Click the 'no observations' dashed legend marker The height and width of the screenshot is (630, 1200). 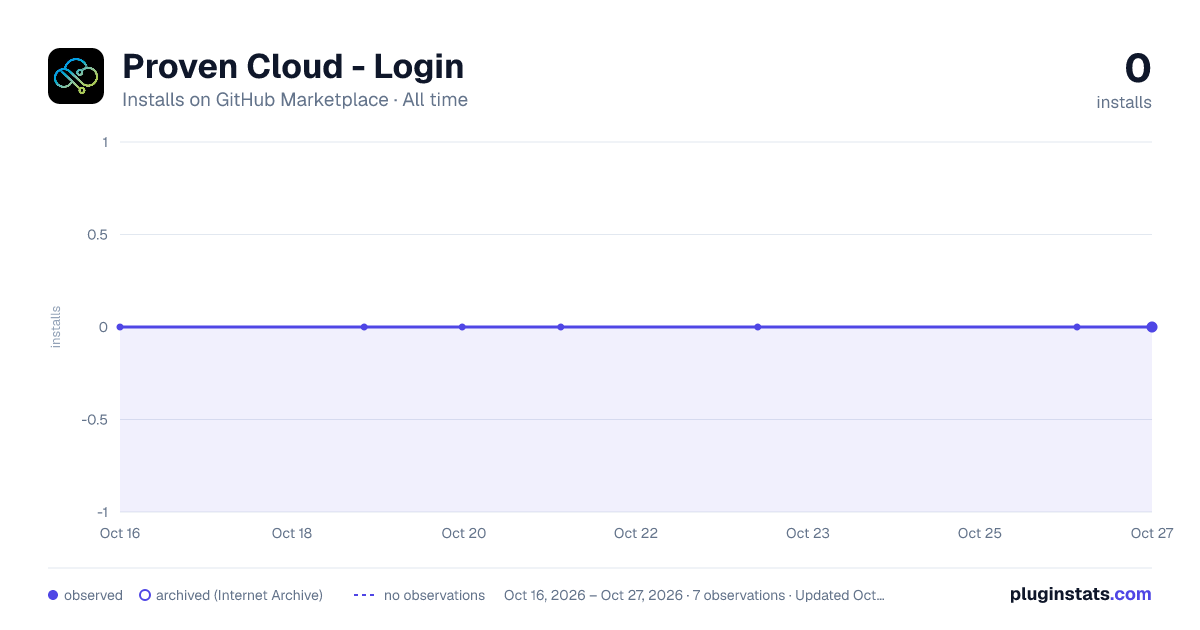point(364,595)
